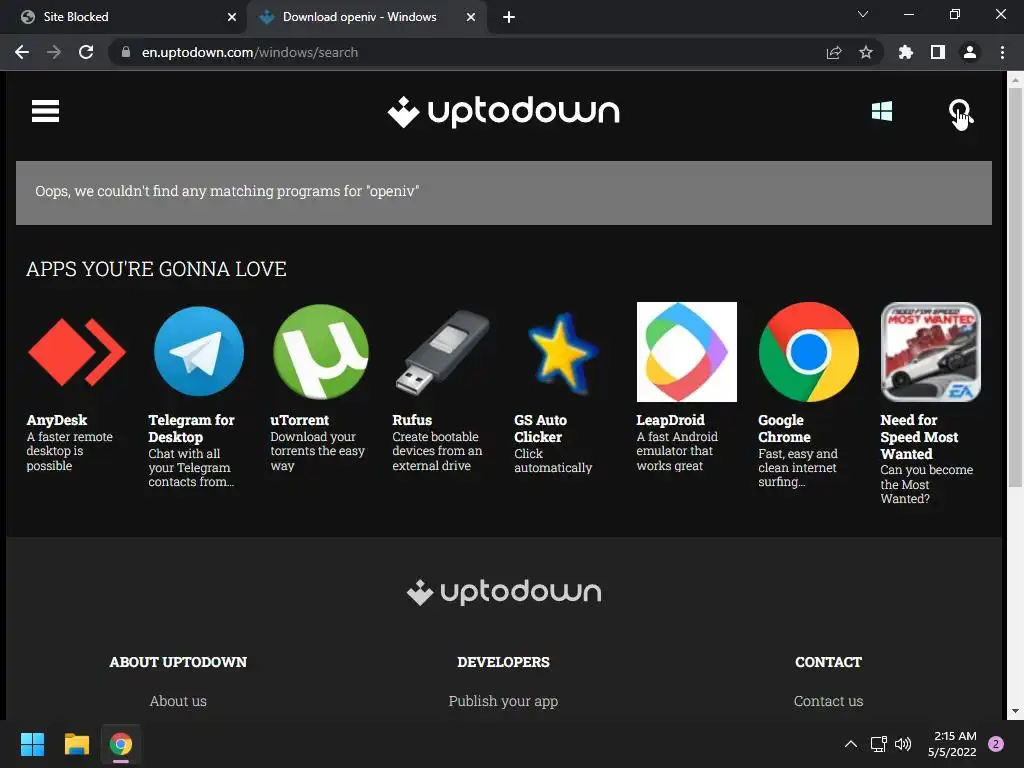Viewport: 1024px width, 768px height.
Task: Bookmark this page with the star icon
Action: [866, 52]
